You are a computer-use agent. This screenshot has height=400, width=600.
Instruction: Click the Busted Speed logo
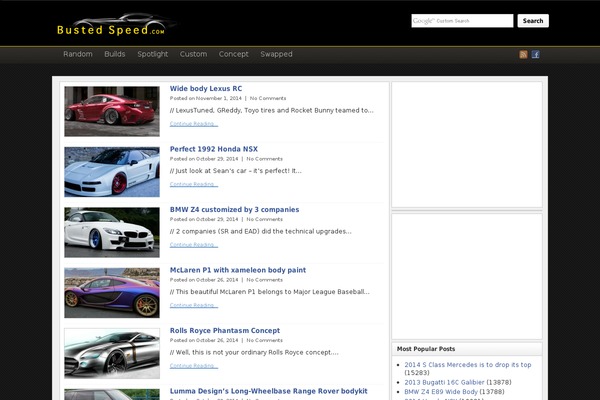(115, 25)
